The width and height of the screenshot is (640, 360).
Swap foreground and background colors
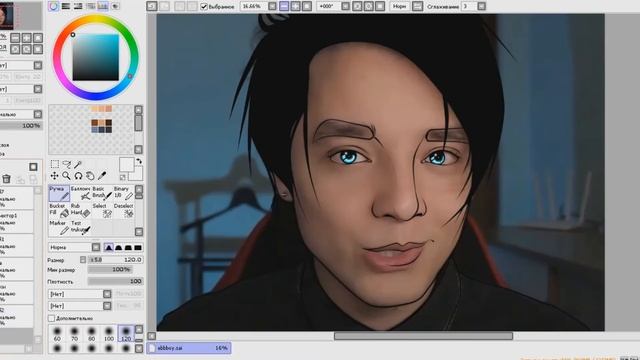139,161
